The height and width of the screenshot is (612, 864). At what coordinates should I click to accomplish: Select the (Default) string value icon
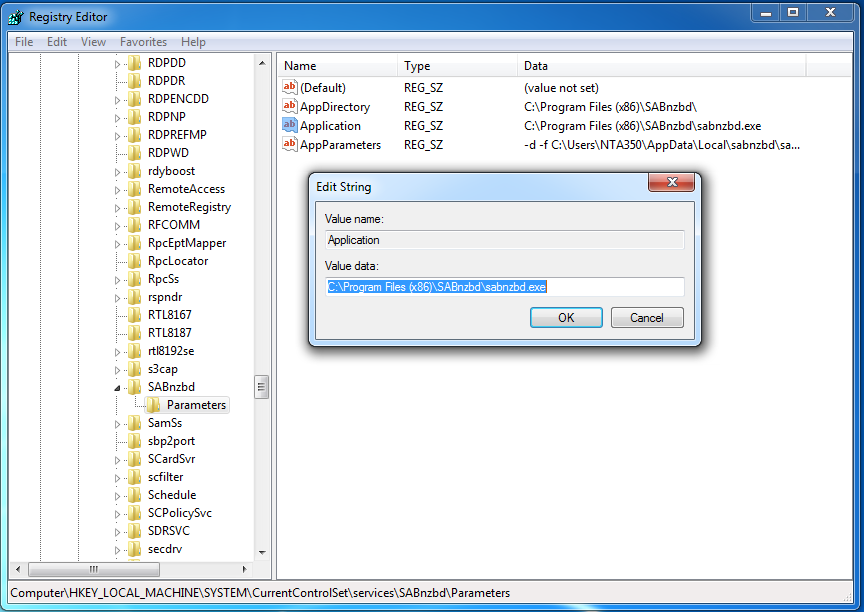[x=289, y=86]
